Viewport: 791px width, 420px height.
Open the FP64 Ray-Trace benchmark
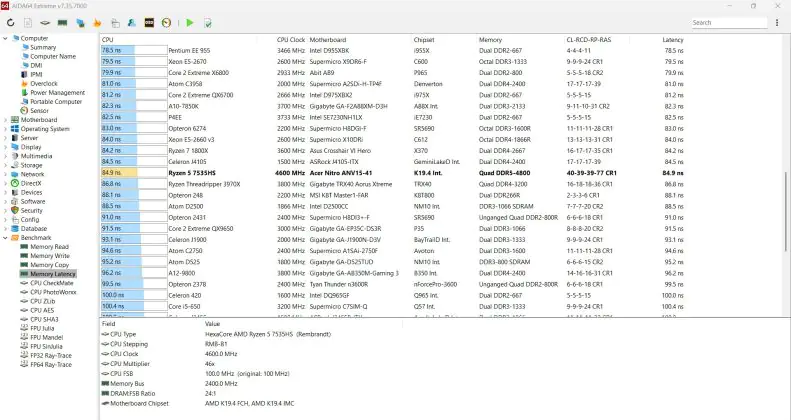point(51,365)
